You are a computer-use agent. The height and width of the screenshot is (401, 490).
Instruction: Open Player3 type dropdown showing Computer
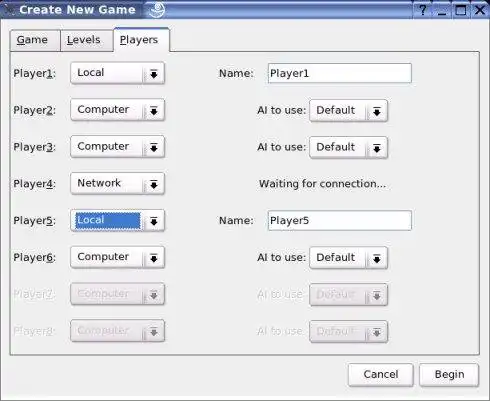117,147
